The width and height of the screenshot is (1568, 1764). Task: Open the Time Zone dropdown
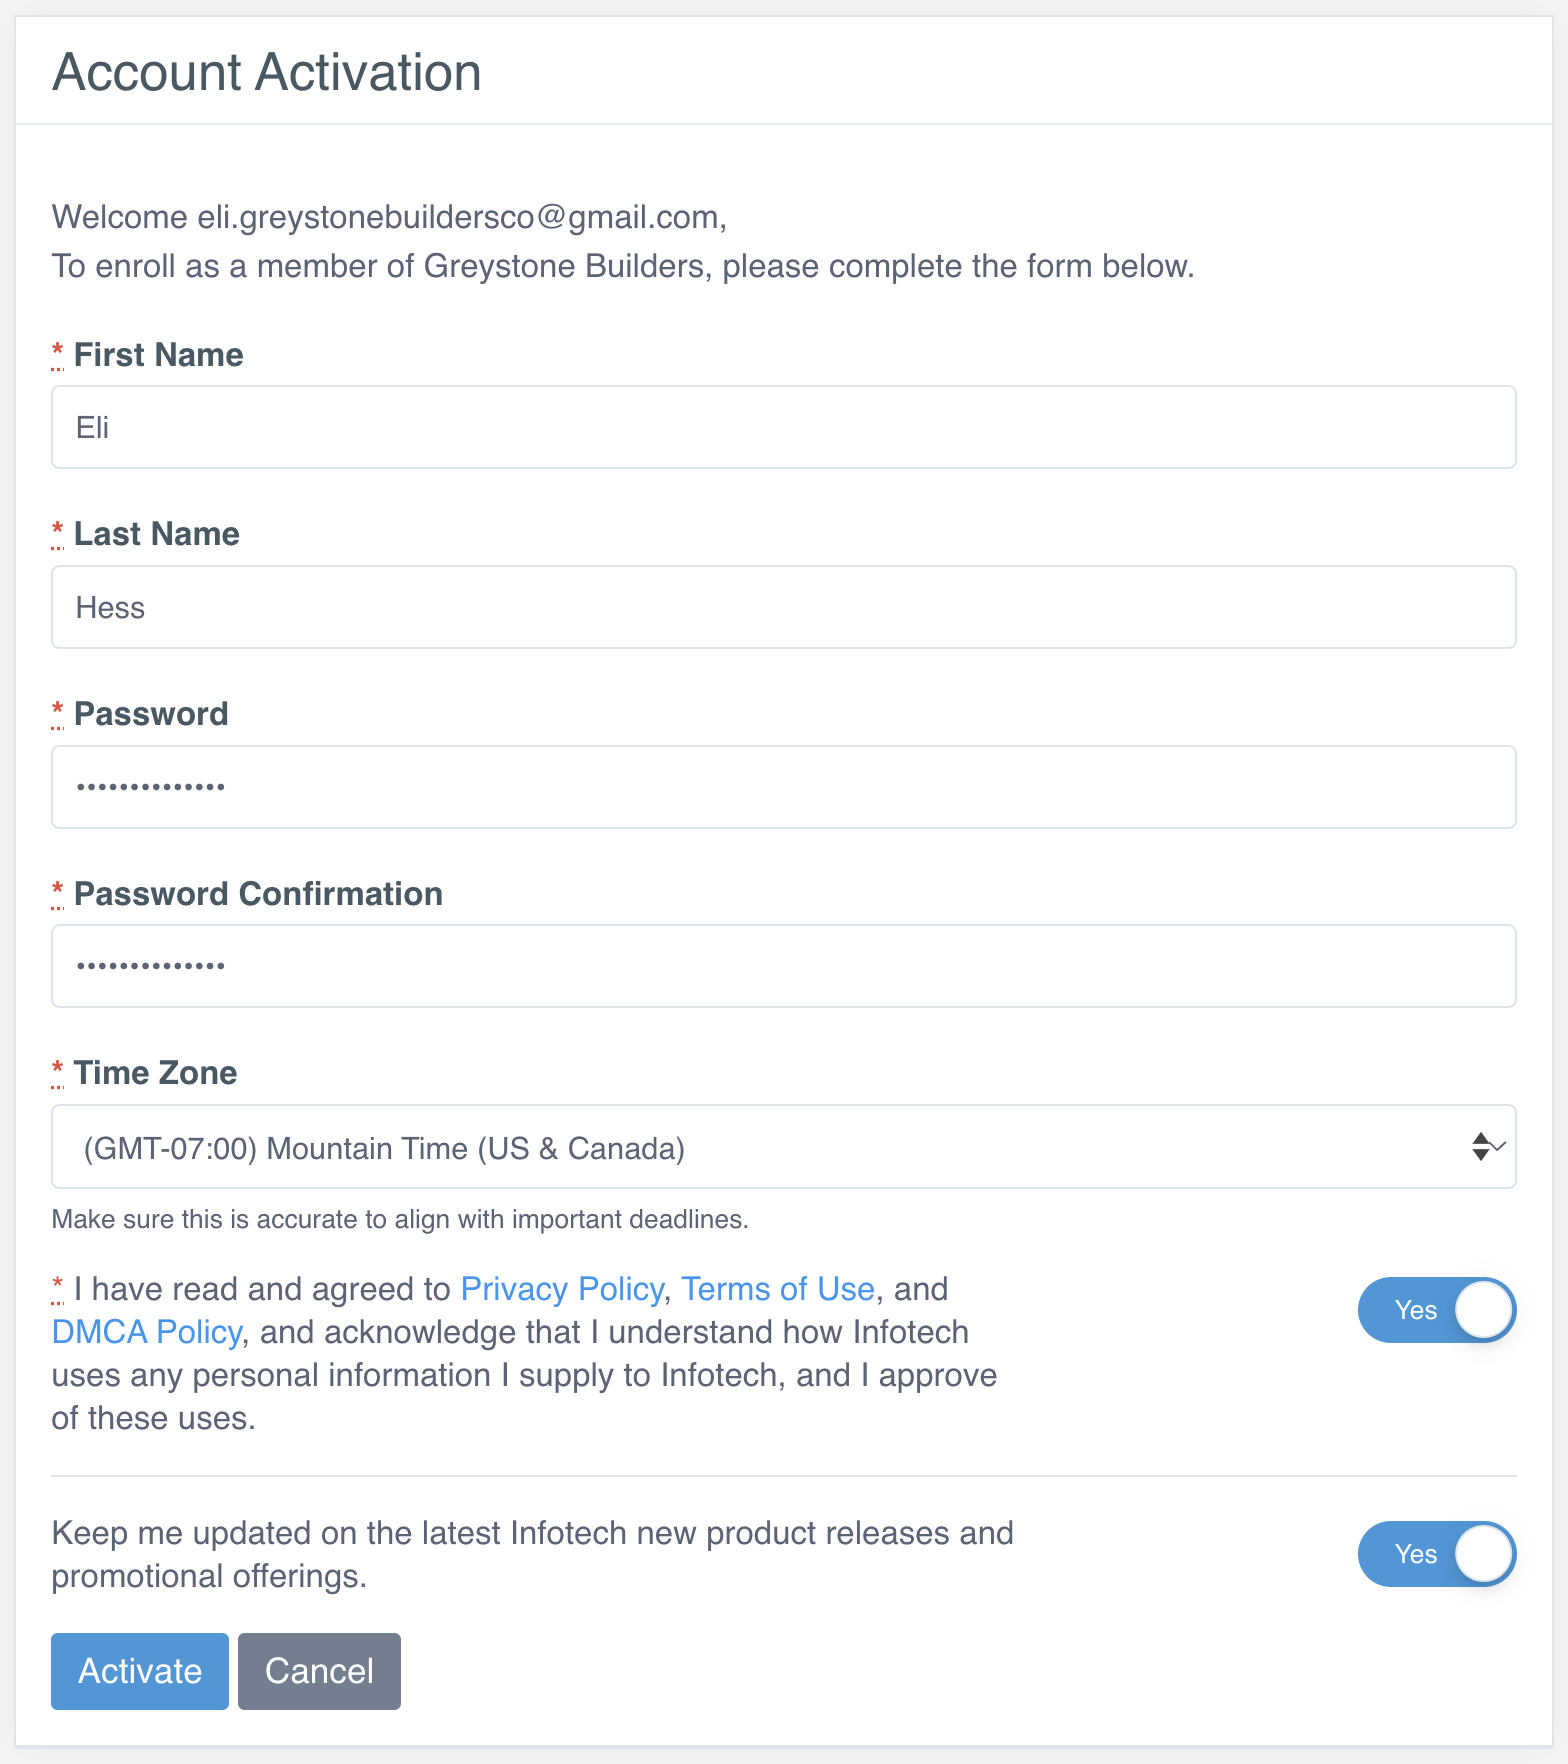pyautogui.click(x=783, y=1147)
